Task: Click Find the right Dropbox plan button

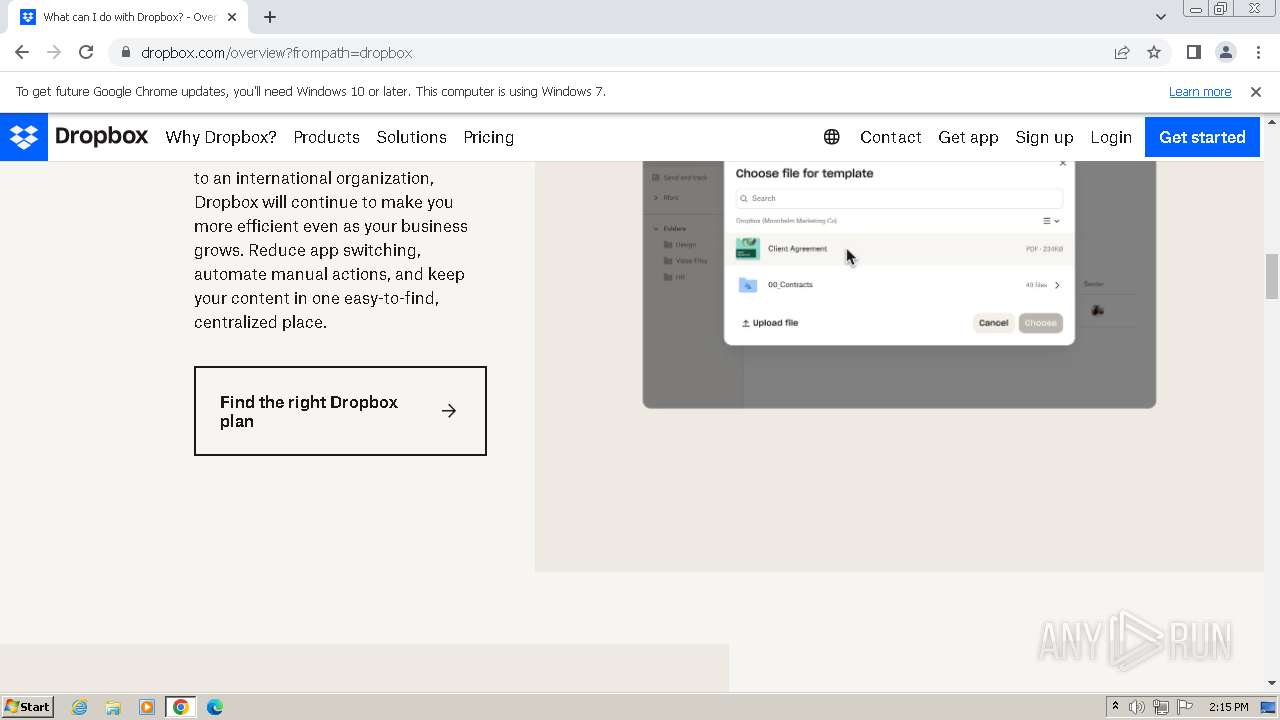Action: pyautogui.click(x=340, y=411)
